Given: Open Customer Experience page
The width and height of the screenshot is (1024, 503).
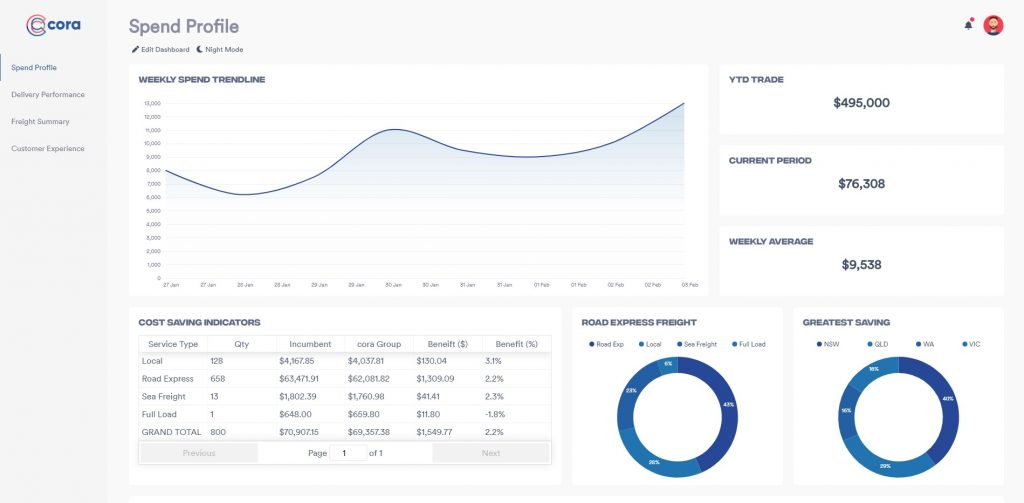Looking at the screenshot, I should pyautogui.click(x=48, y=149).
